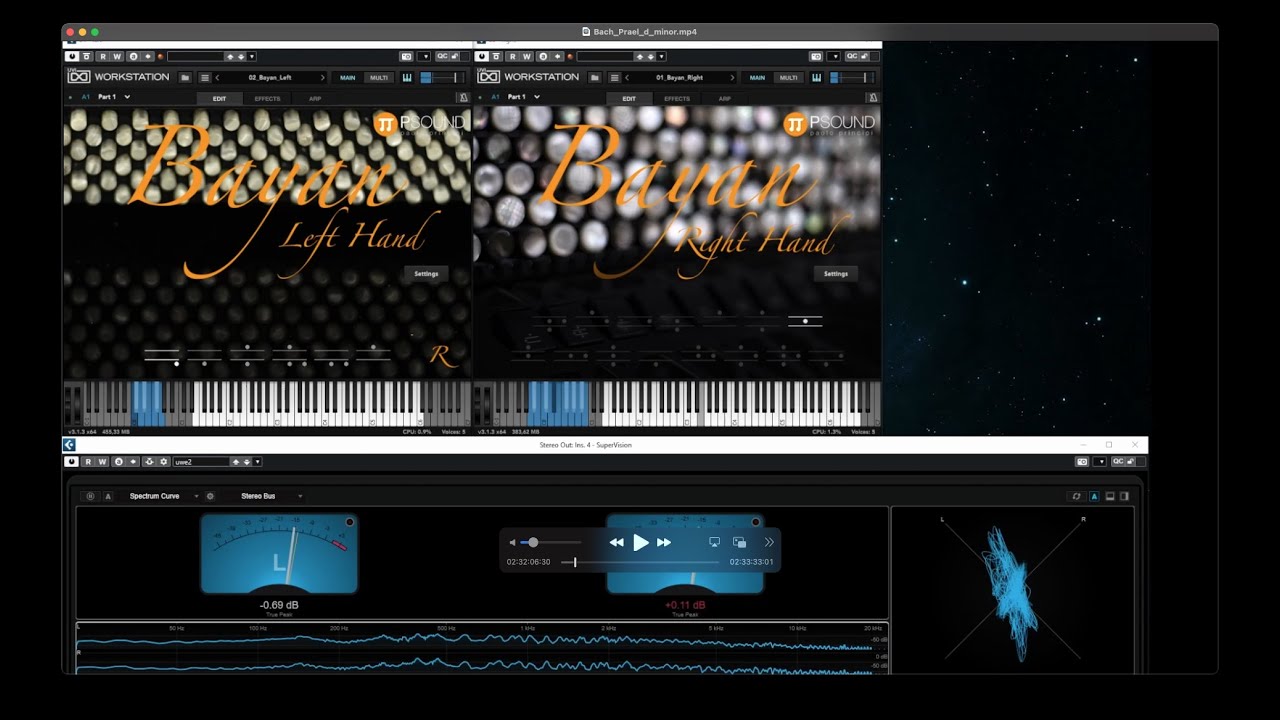The height and width of the screenshot is (720, 1280).
Task: Toggle Read automation in SuperVision header
Action: click(x=89, y=462)
